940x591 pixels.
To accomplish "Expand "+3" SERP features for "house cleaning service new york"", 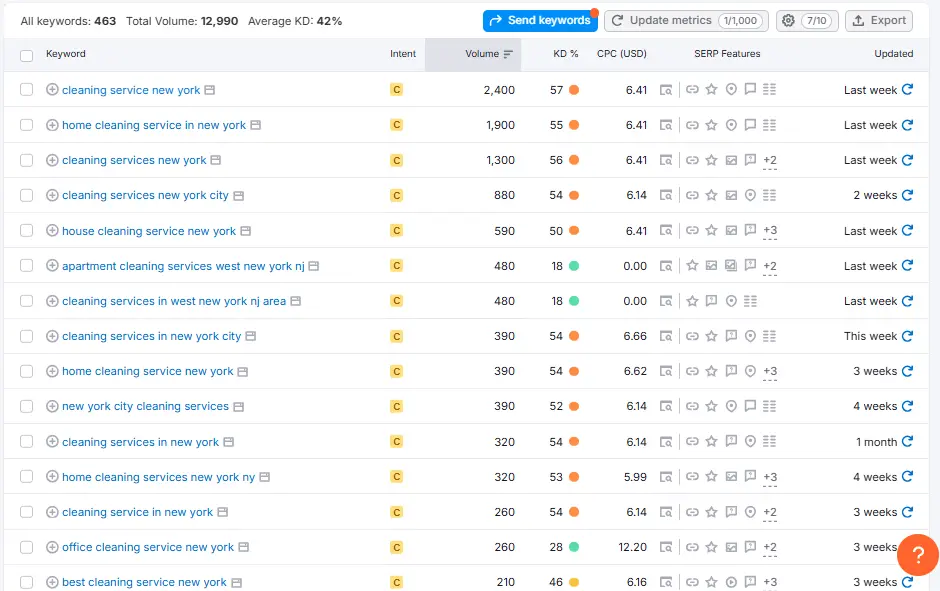I will tap(769, 230).
